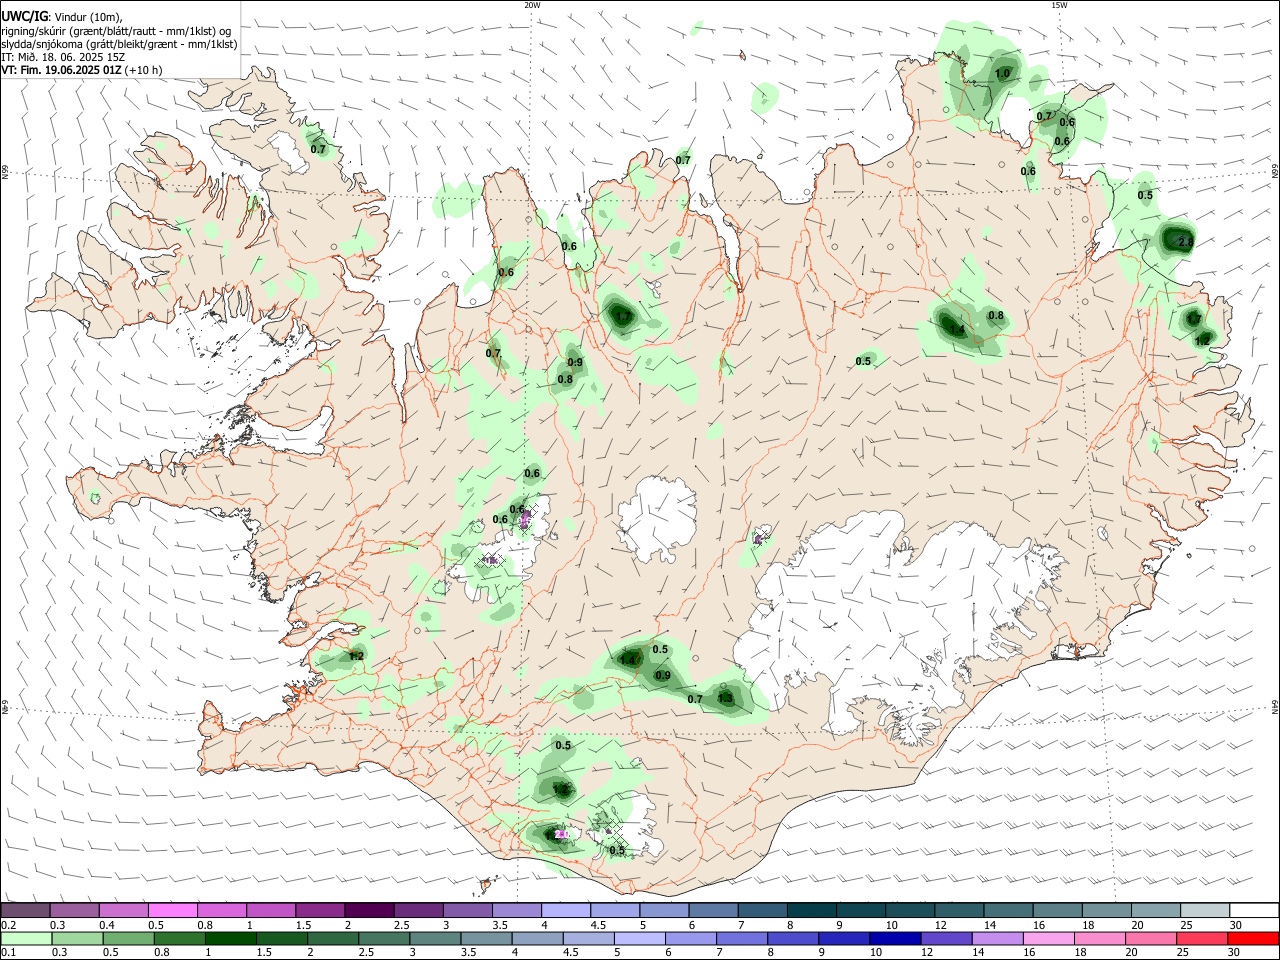
Task: Click the "15W" longitude label at the top
Action: tap(1059, 5)
